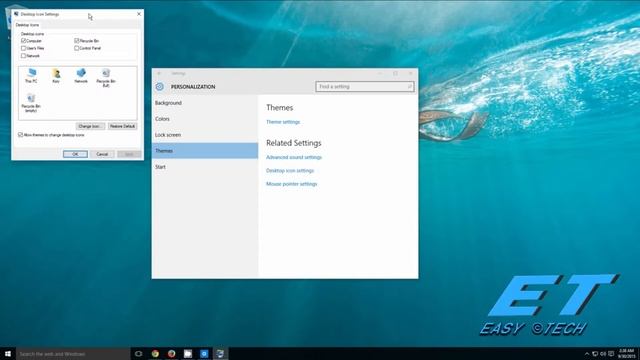
Task: Switch to the Settings app taskbar icon
Action: point(204,353)
